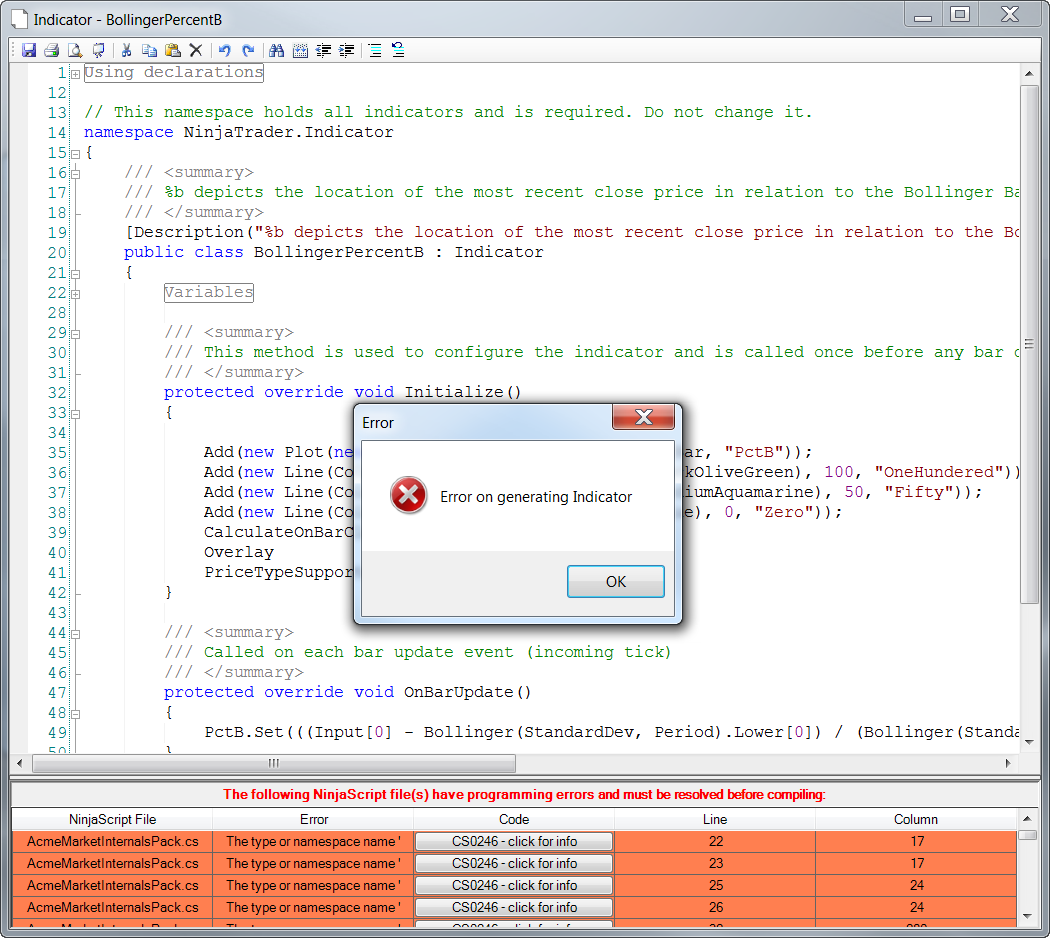Viewport: 1050px width, 938px height.
Task: Collapse the summary comment at line 44
Action: pyautogui.click(x=76, y=634)
